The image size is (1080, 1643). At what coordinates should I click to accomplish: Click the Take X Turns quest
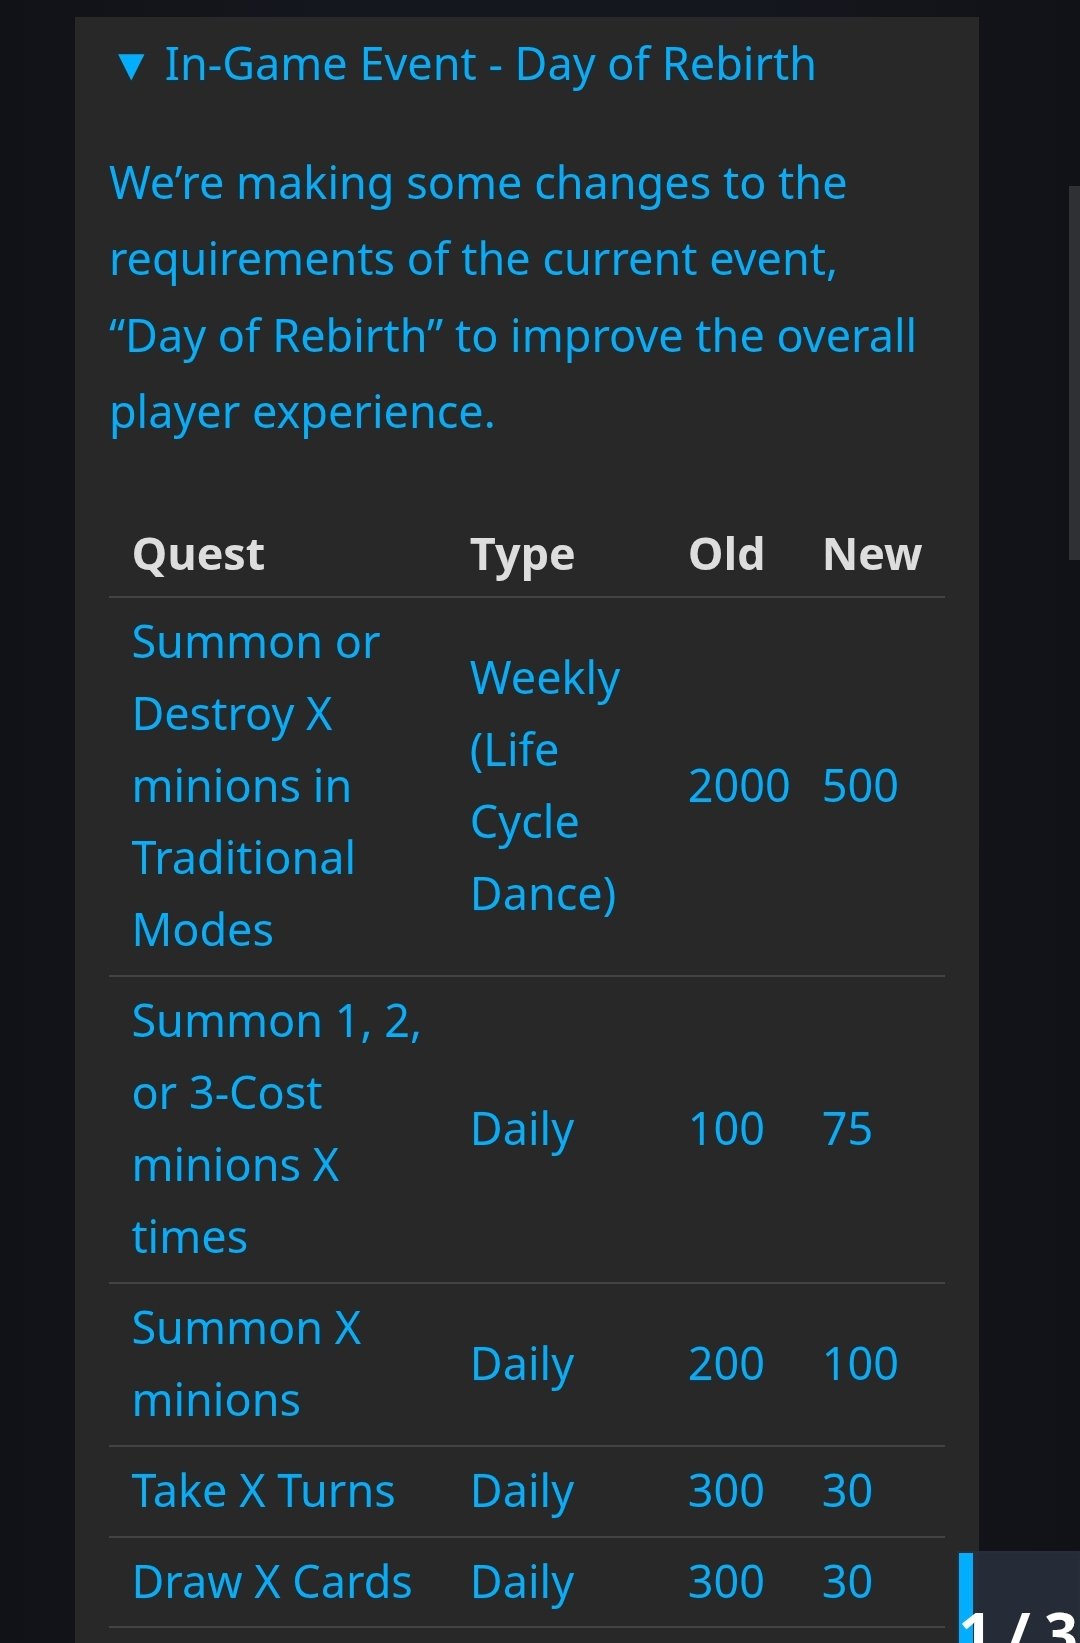pyautogui.click(x=263, y=1491)
